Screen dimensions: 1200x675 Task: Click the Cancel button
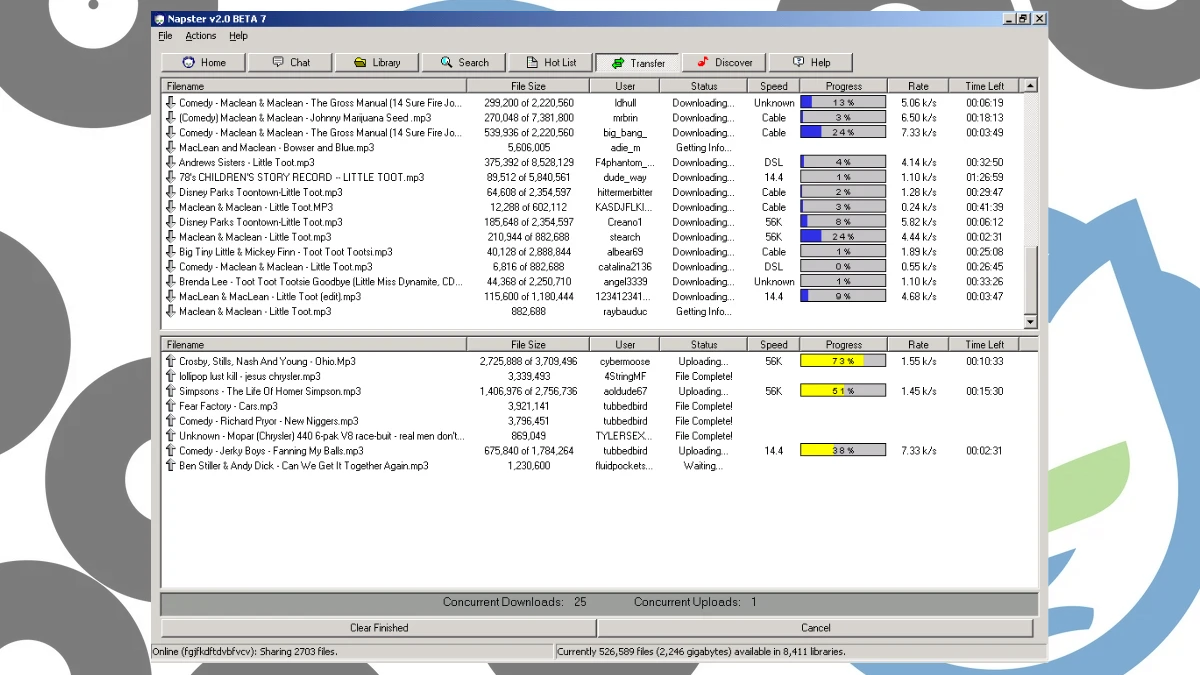(x=815, y=628)
